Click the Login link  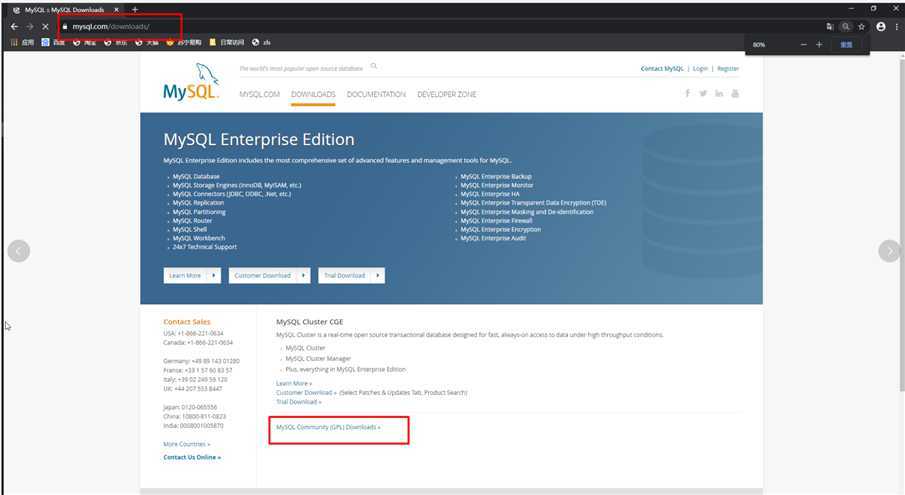700,68
